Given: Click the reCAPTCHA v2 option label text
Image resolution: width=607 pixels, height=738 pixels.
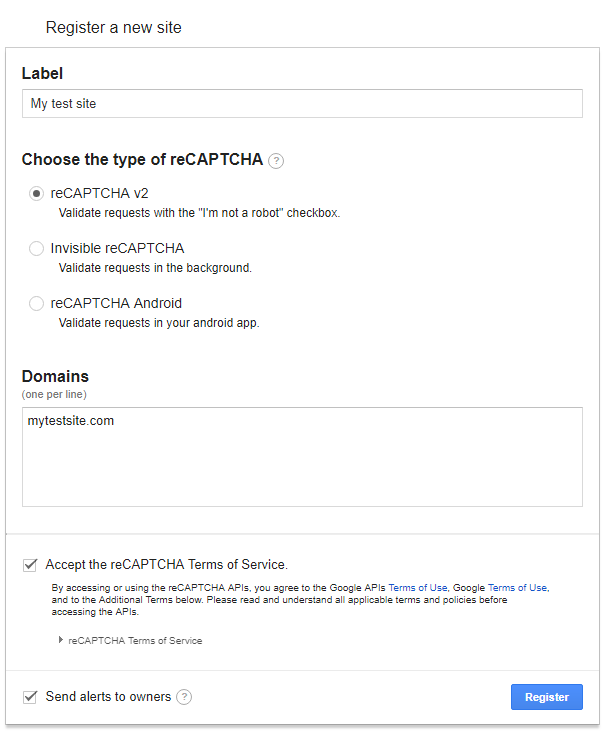Looking at the screenshot, I should pyautogui.click(x=99, y=193).
